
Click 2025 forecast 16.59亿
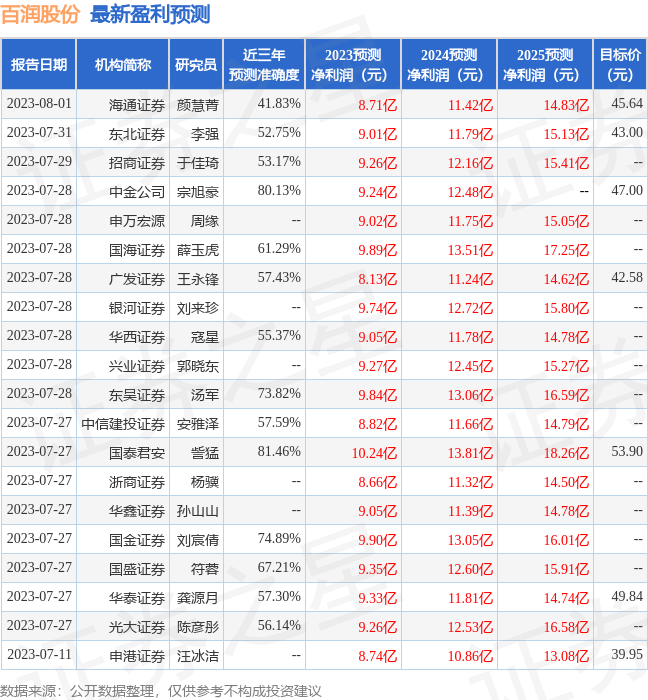(x=566, y=395)
